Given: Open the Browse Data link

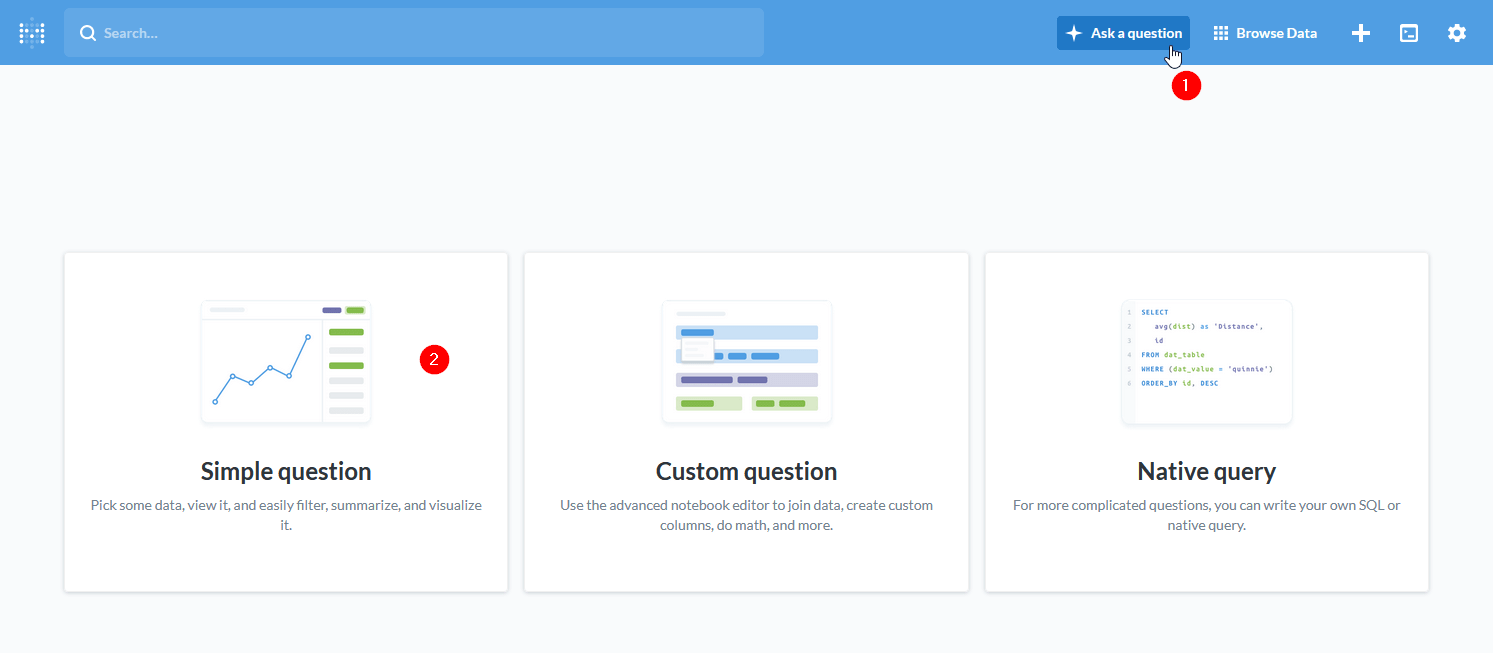Looking at the screenshot, I should tap(1276, 33).
